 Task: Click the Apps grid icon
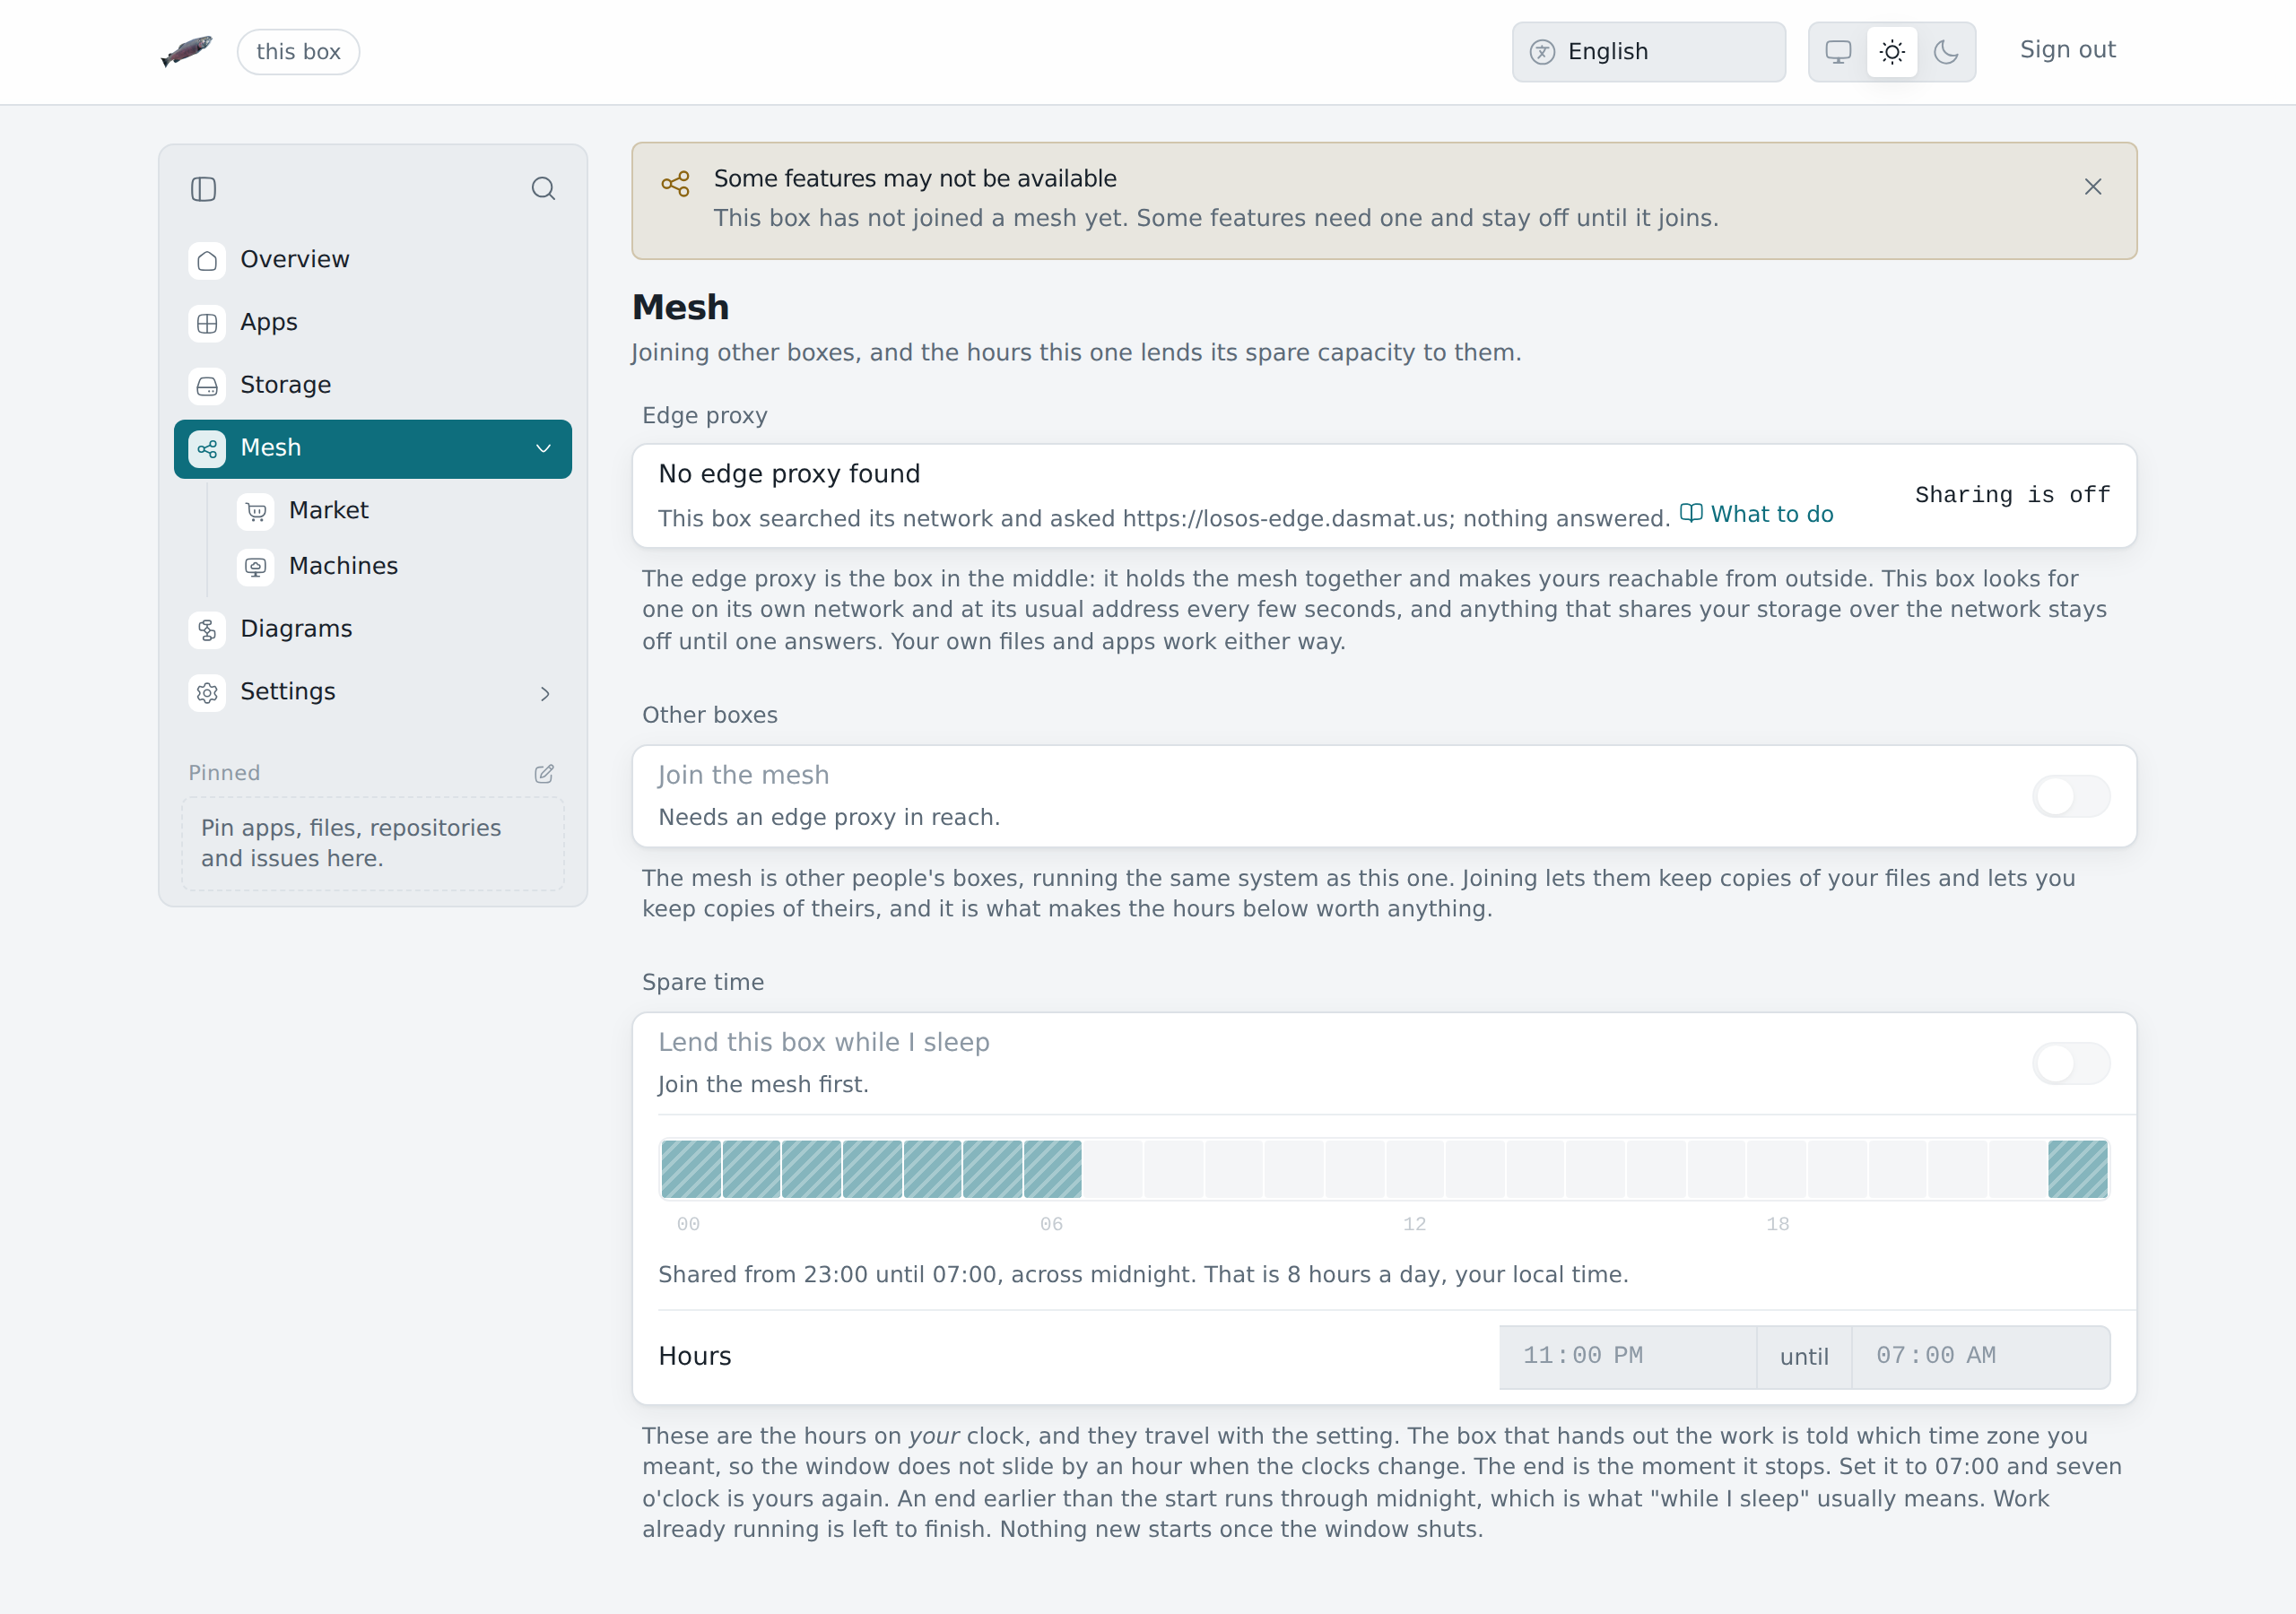coord(207,323)
